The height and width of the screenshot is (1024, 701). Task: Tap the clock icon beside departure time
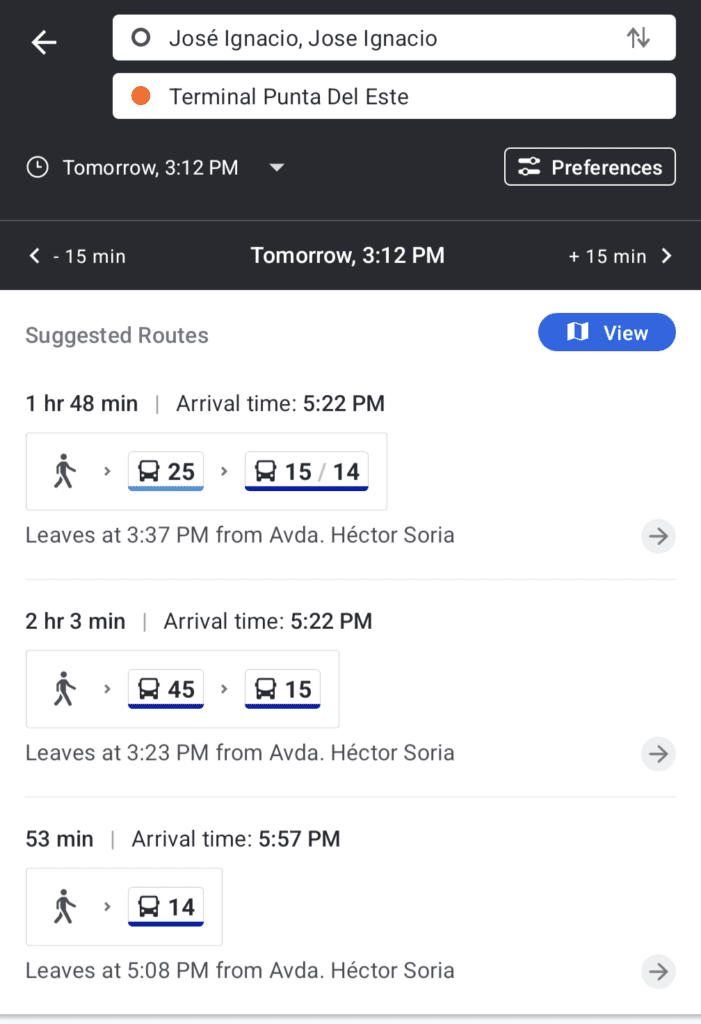(37, 167)
